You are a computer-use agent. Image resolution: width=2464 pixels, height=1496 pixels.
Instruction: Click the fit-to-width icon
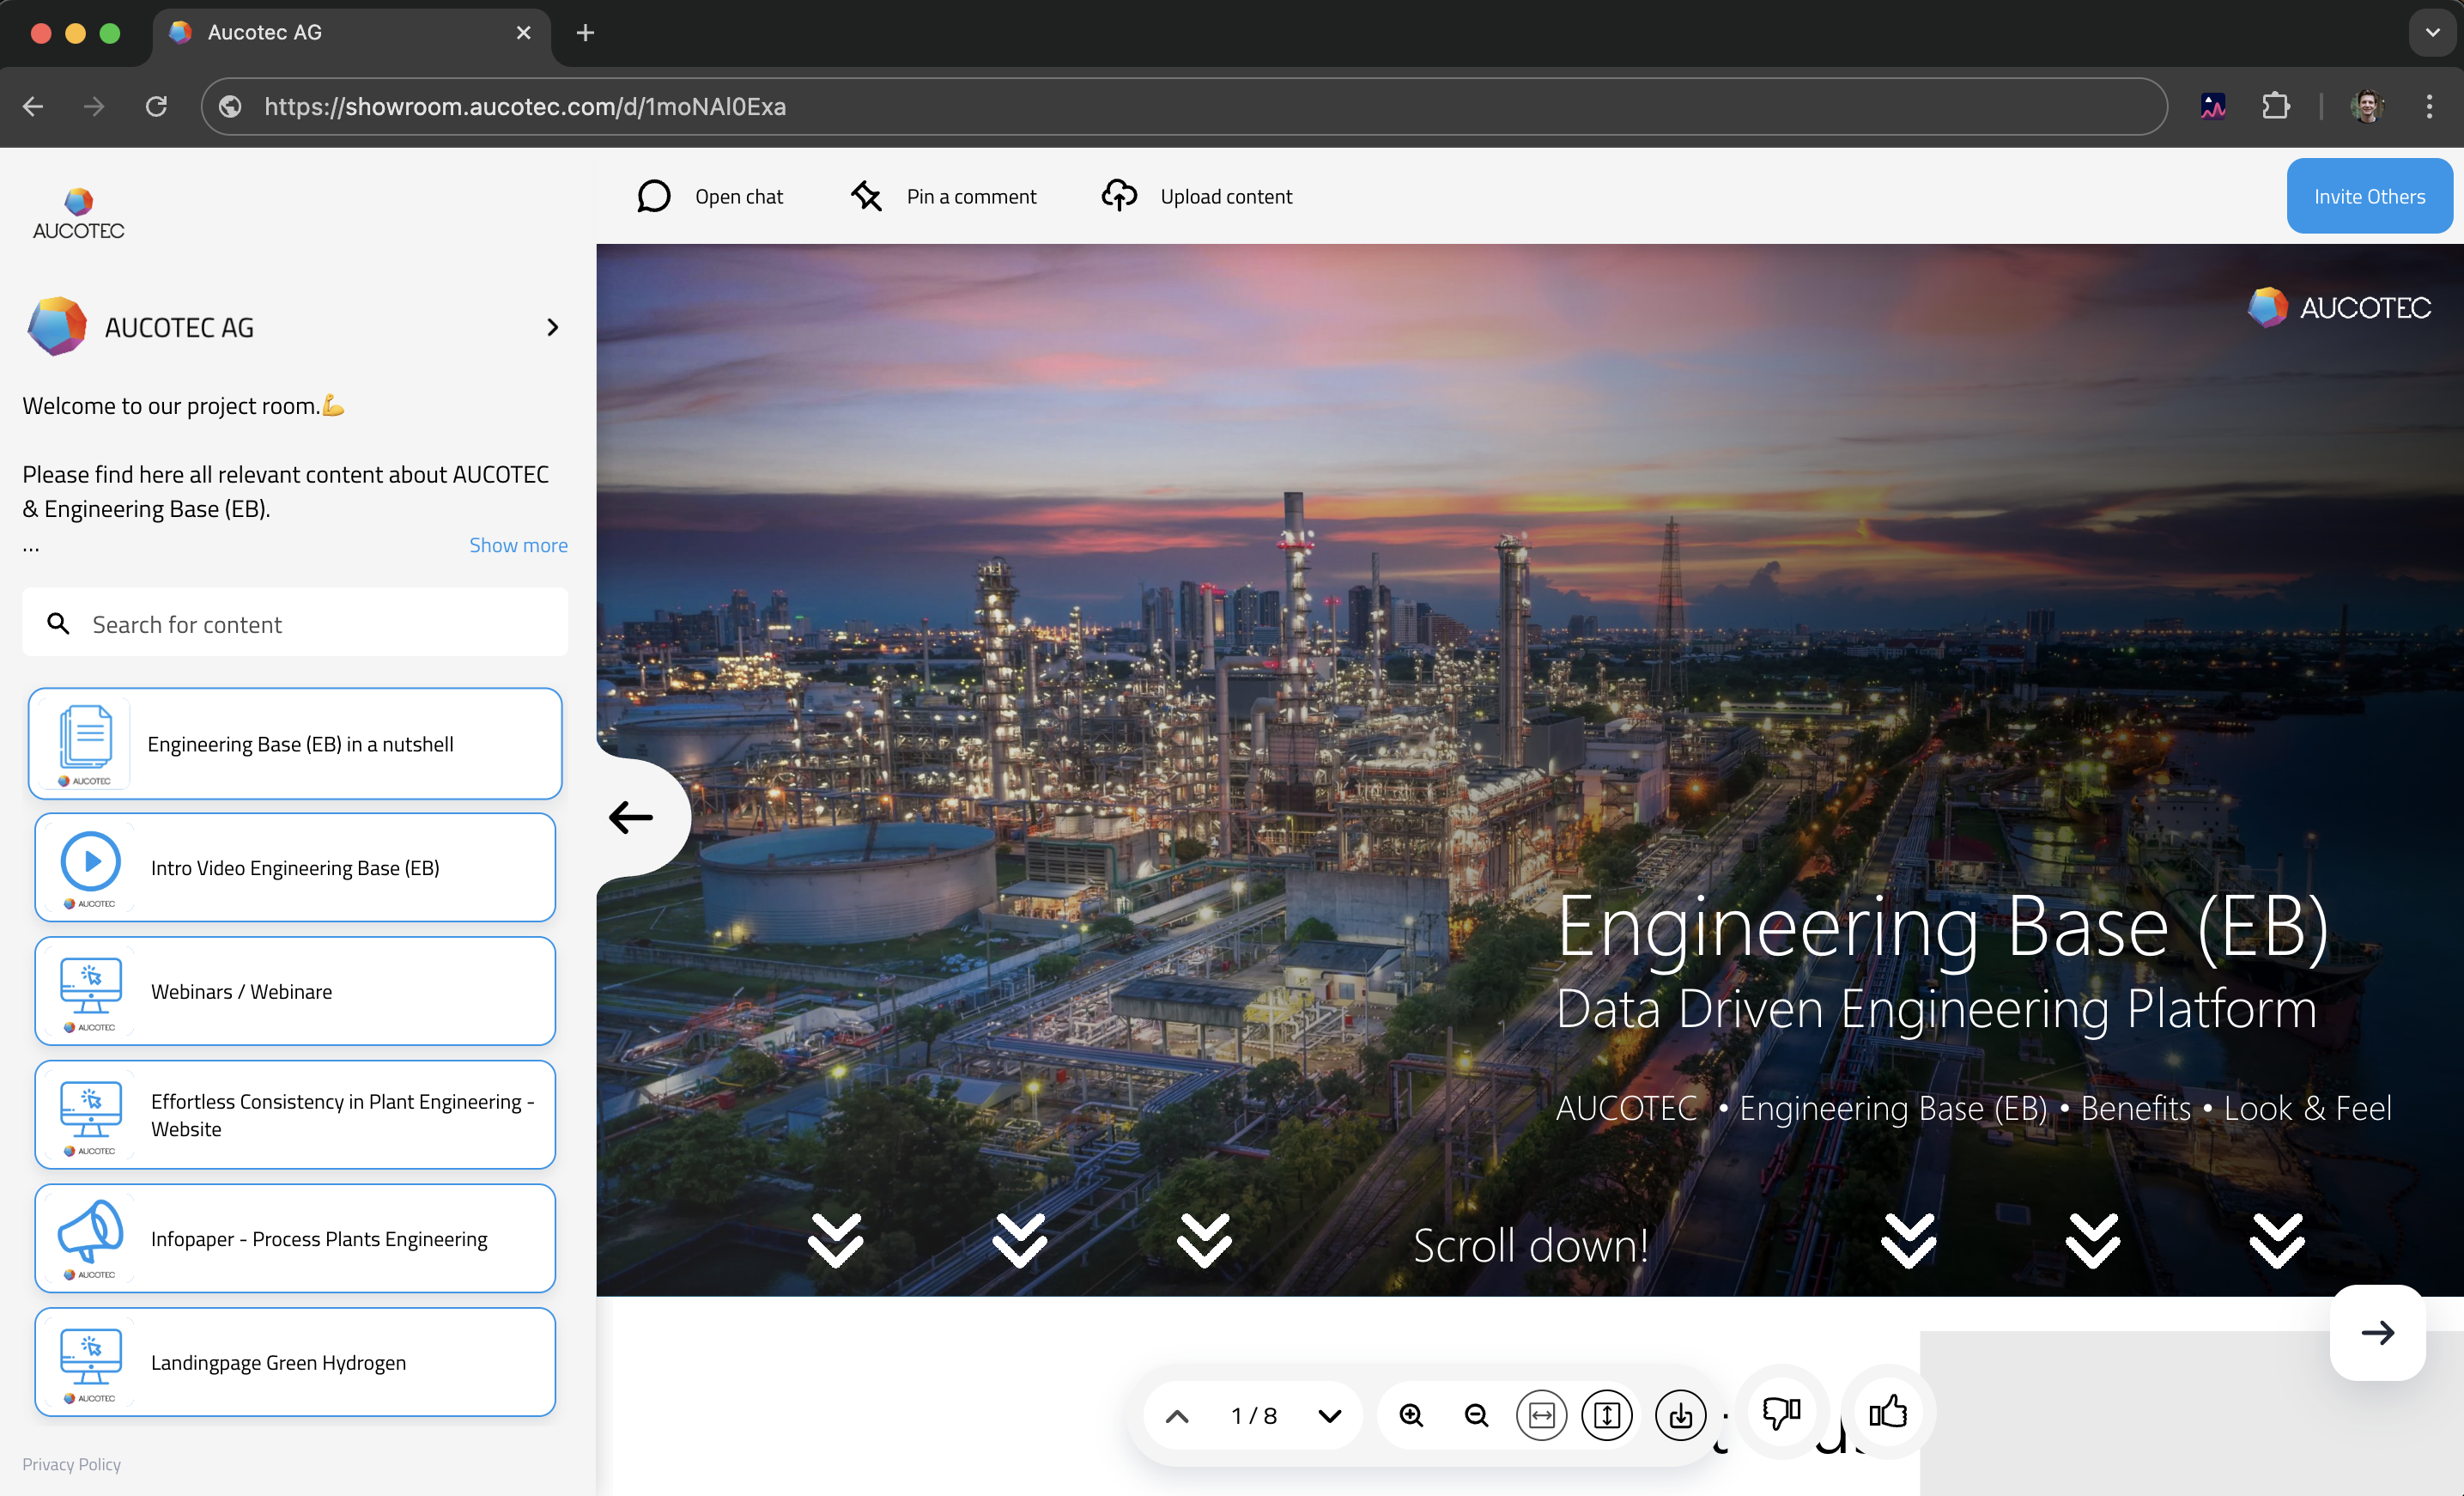(1541, 1415)
